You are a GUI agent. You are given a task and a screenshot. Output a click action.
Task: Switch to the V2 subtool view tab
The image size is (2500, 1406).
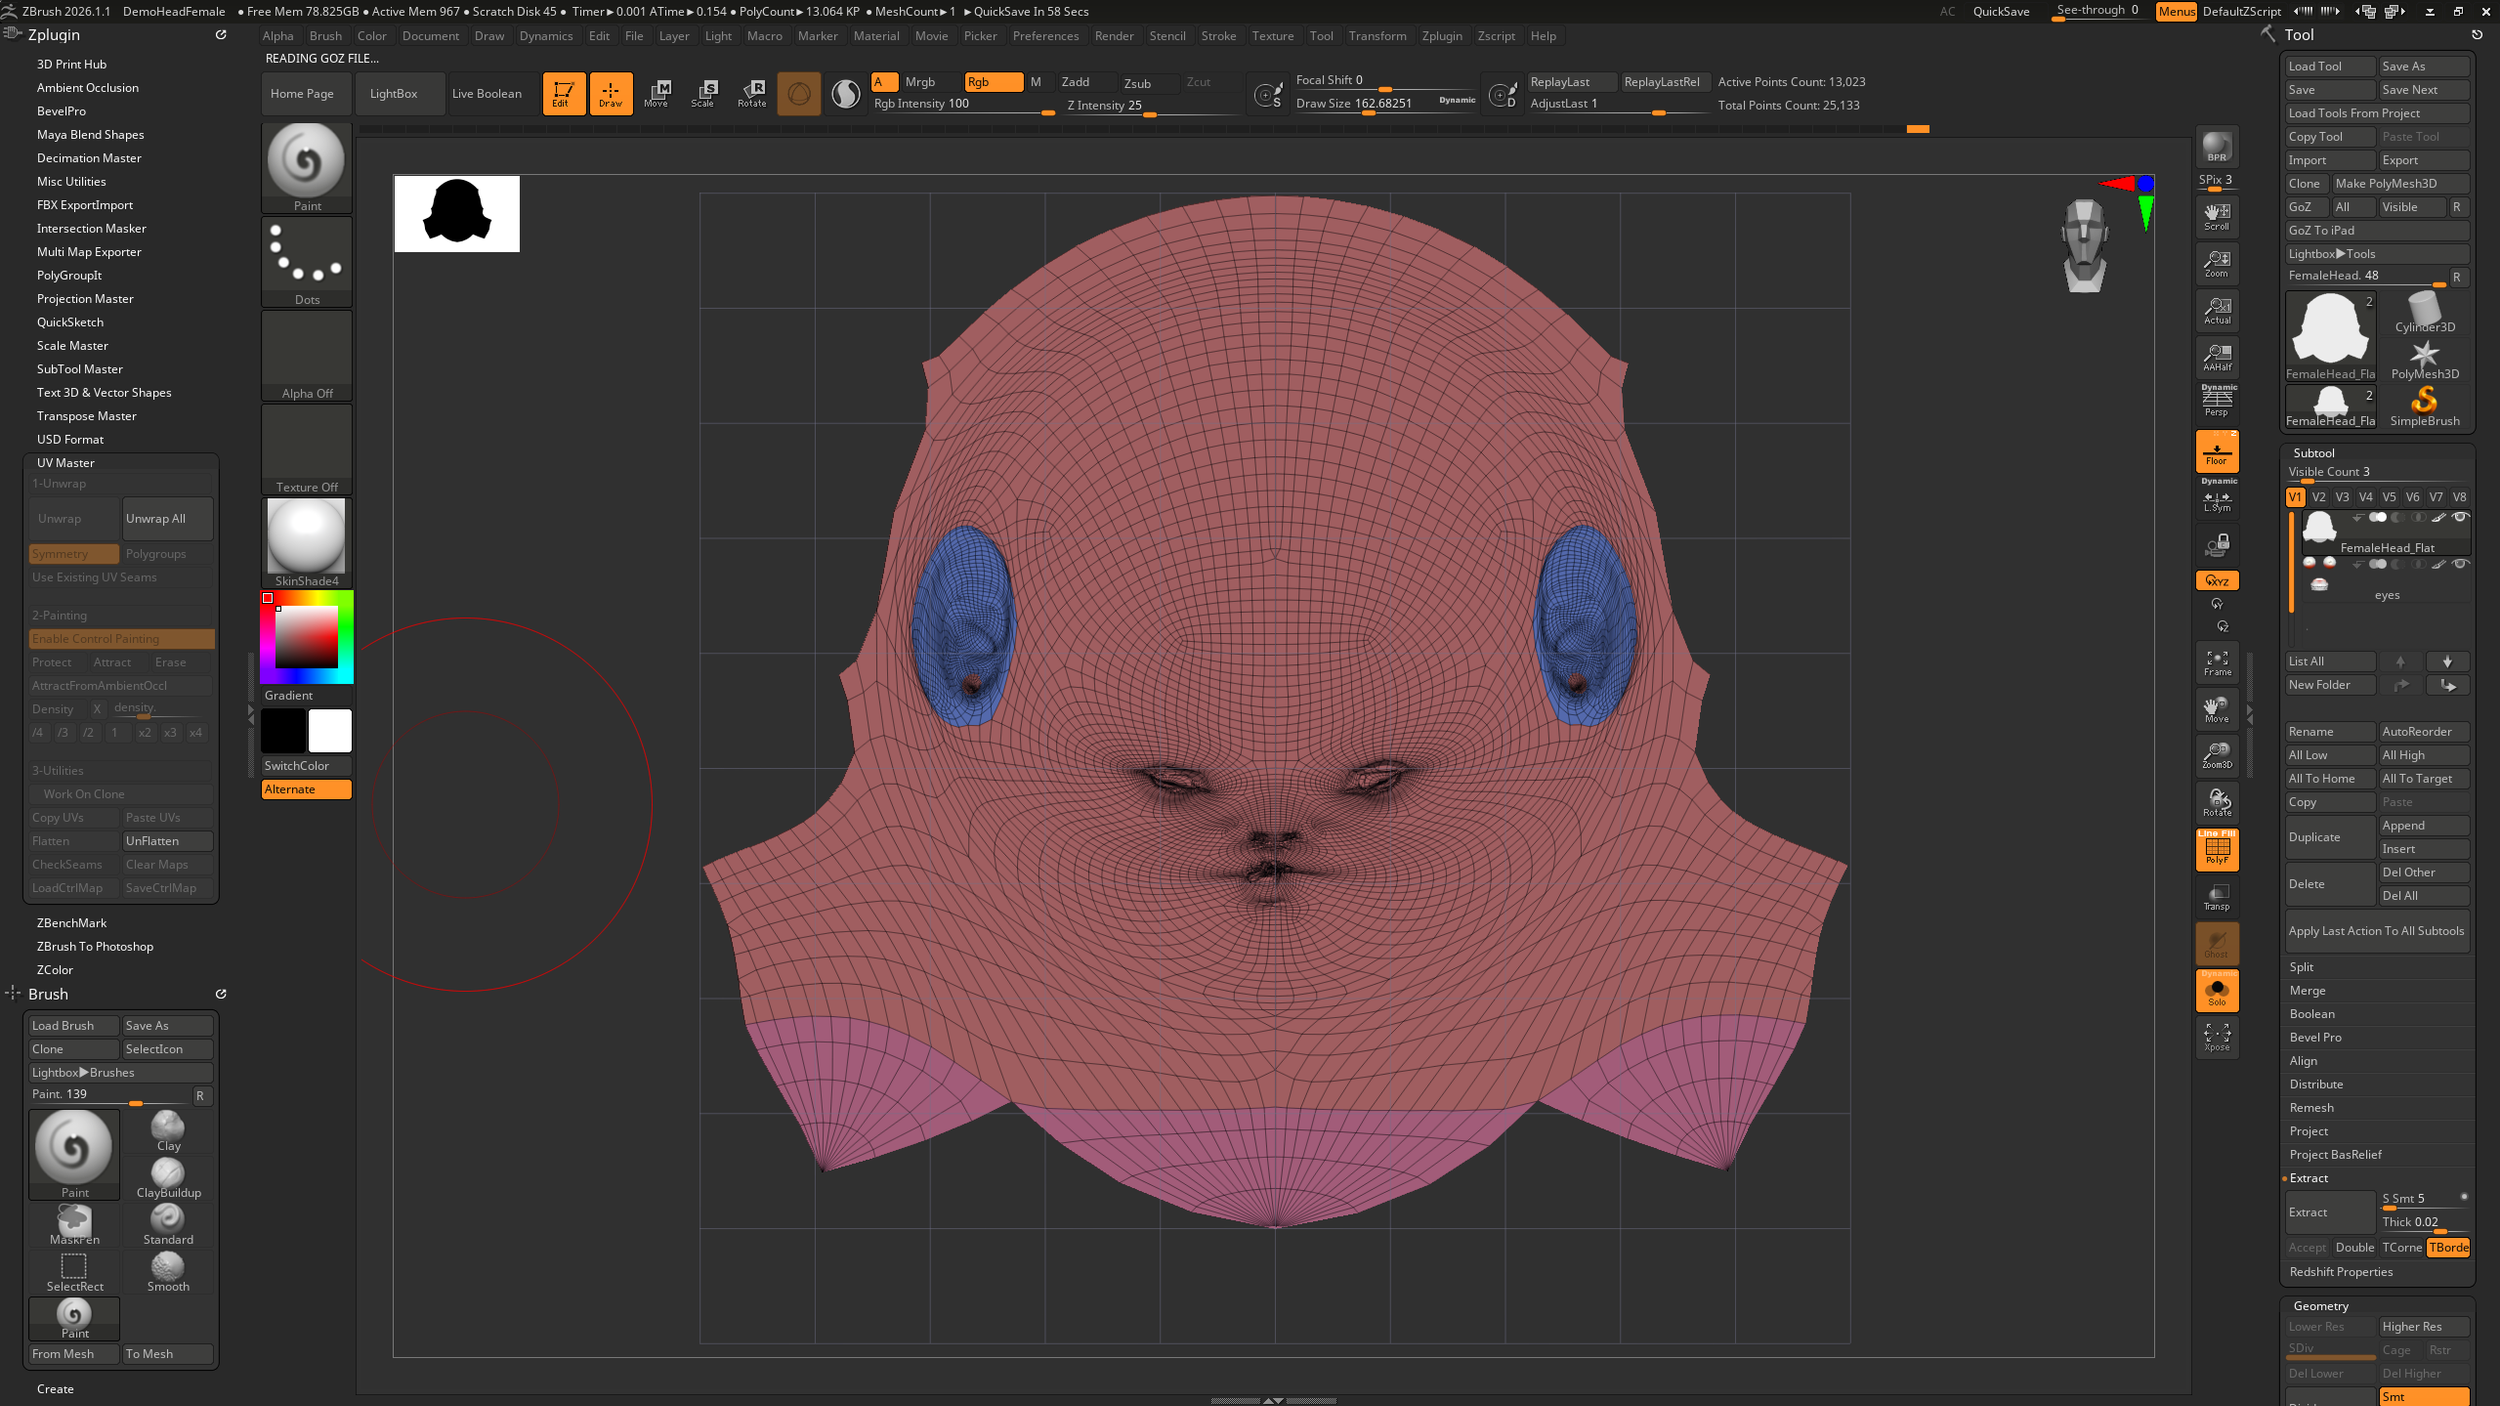pos(2318,496)
